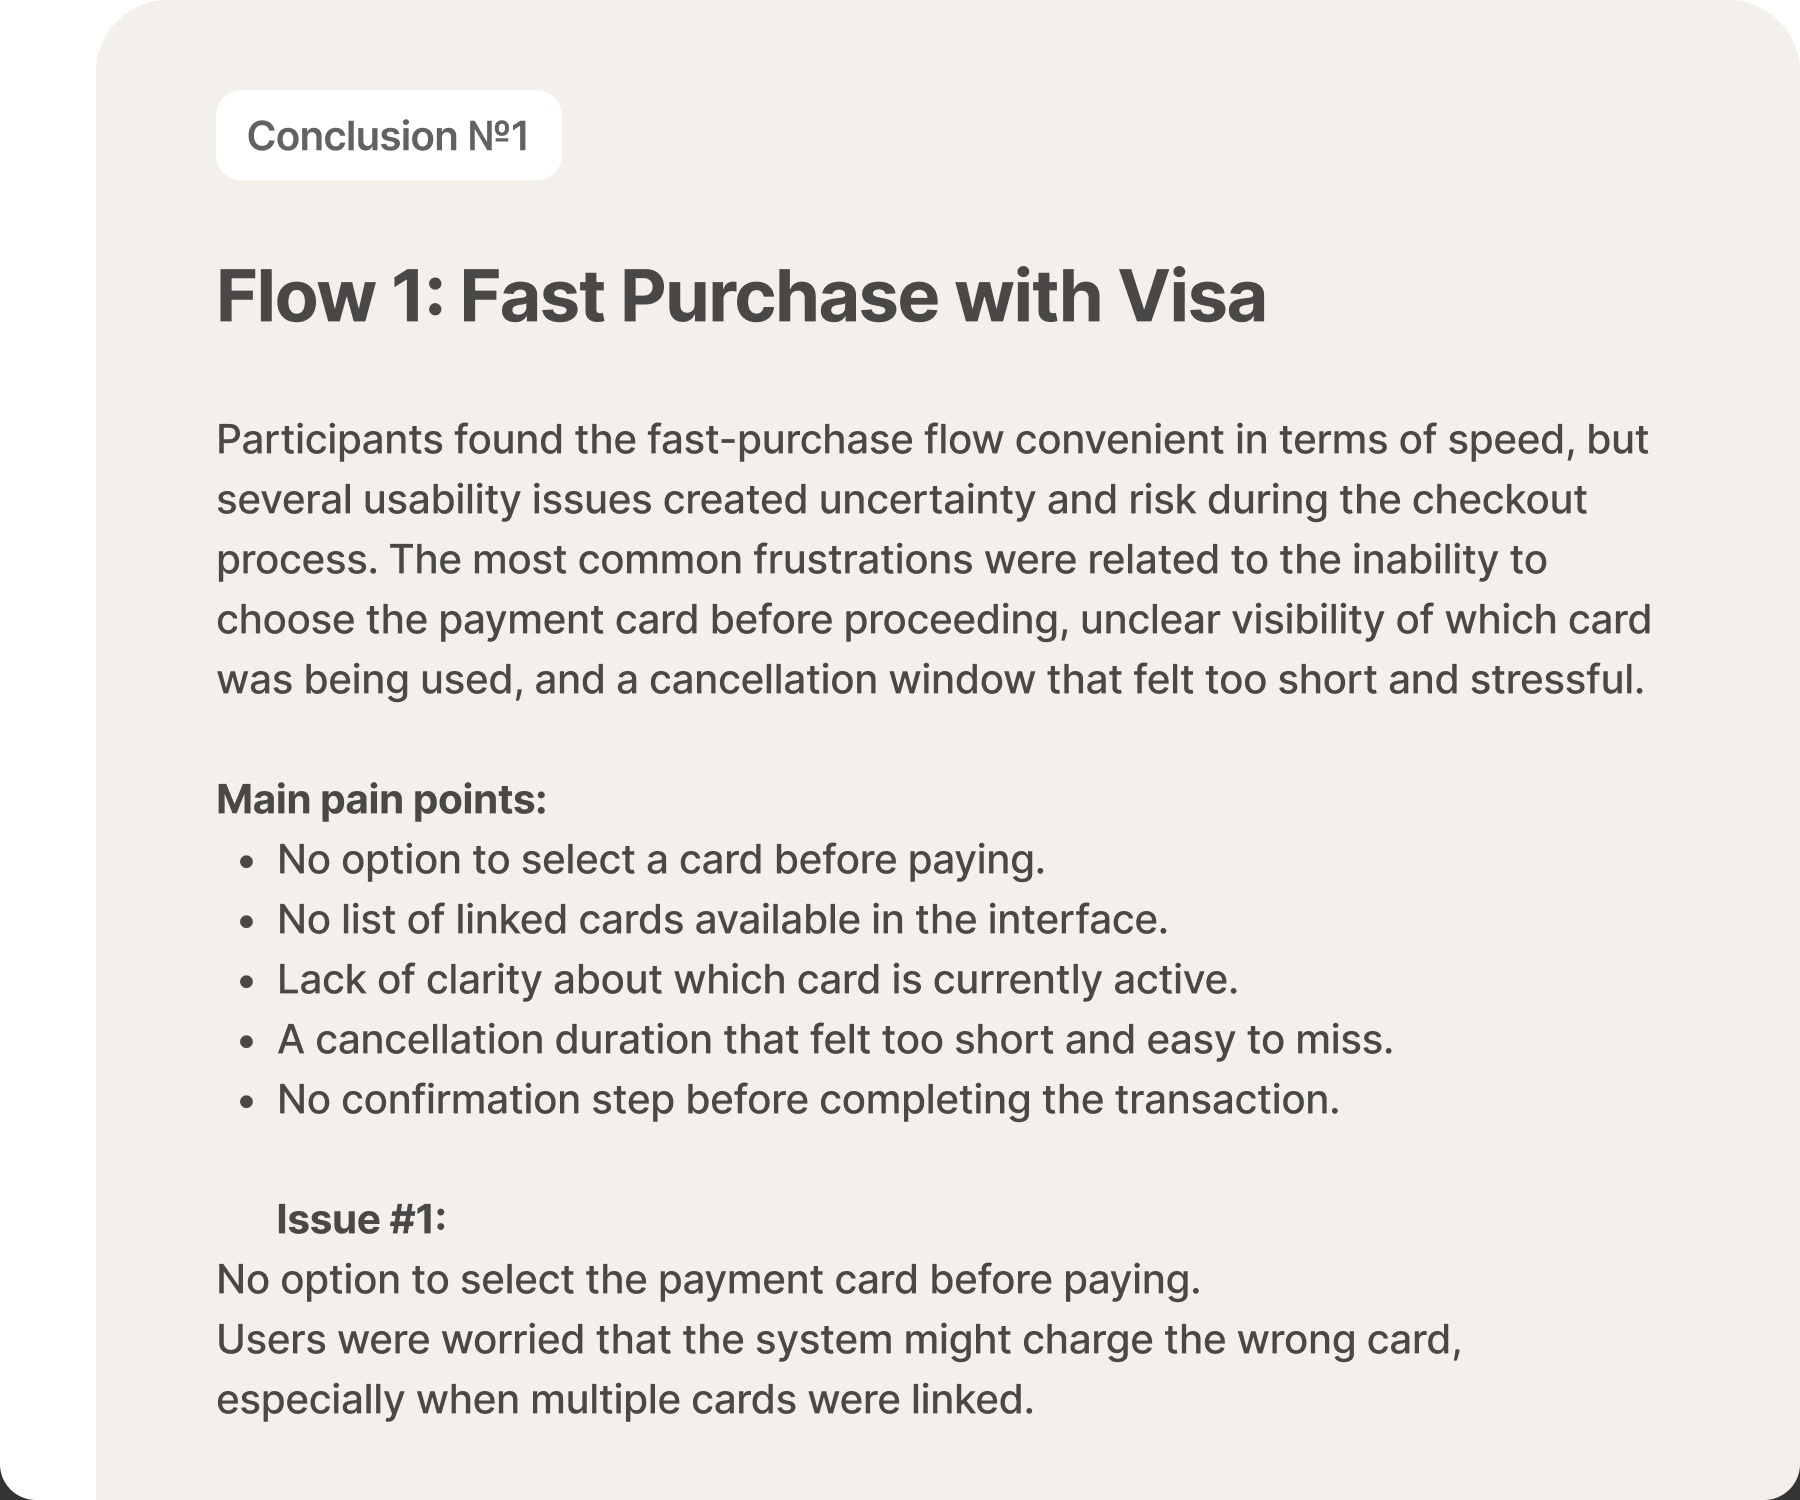Click the line beginning several usability issues
1800x1500 pixels.
click(901, 500)
